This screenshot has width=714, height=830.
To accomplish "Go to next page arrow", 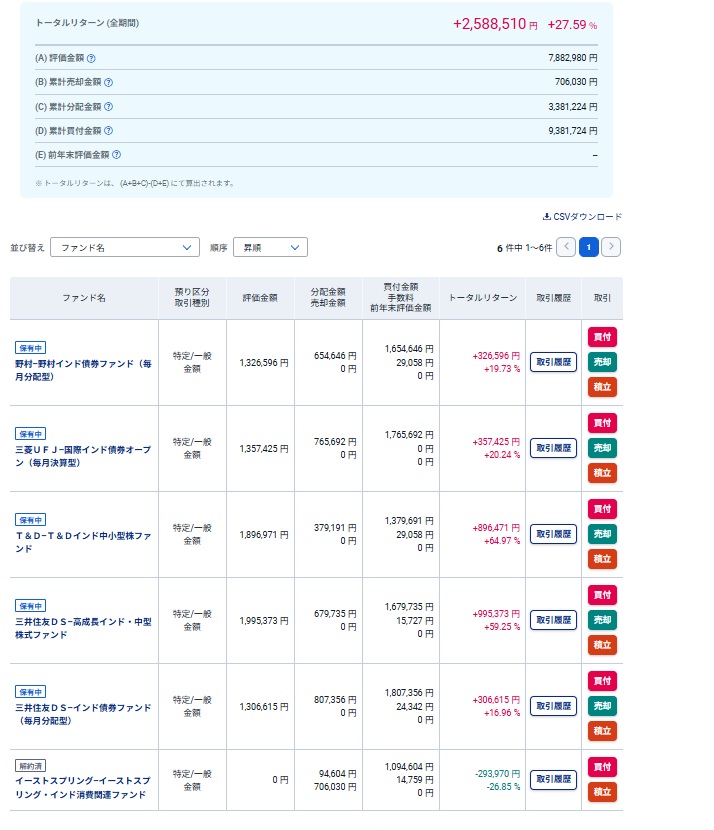I will (x=611, y=247).
